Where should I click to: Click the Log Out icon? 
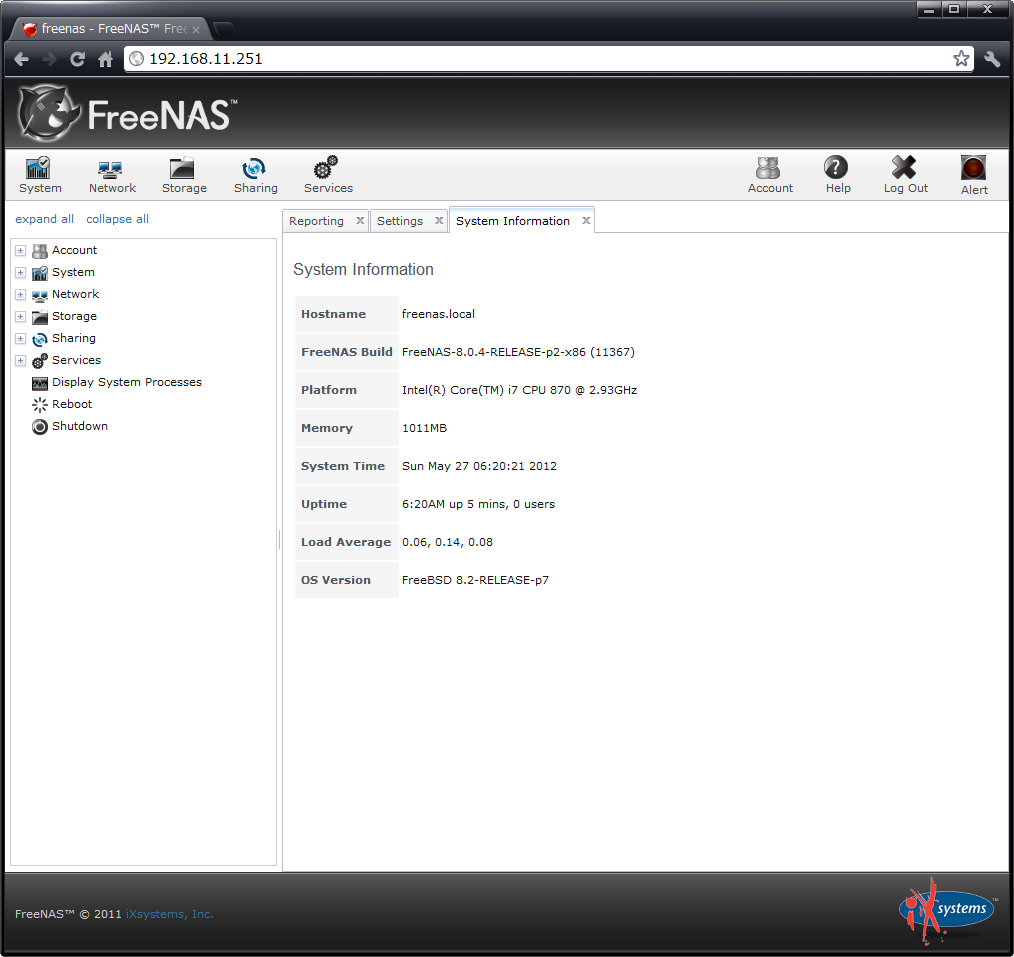tap(905, 175)
